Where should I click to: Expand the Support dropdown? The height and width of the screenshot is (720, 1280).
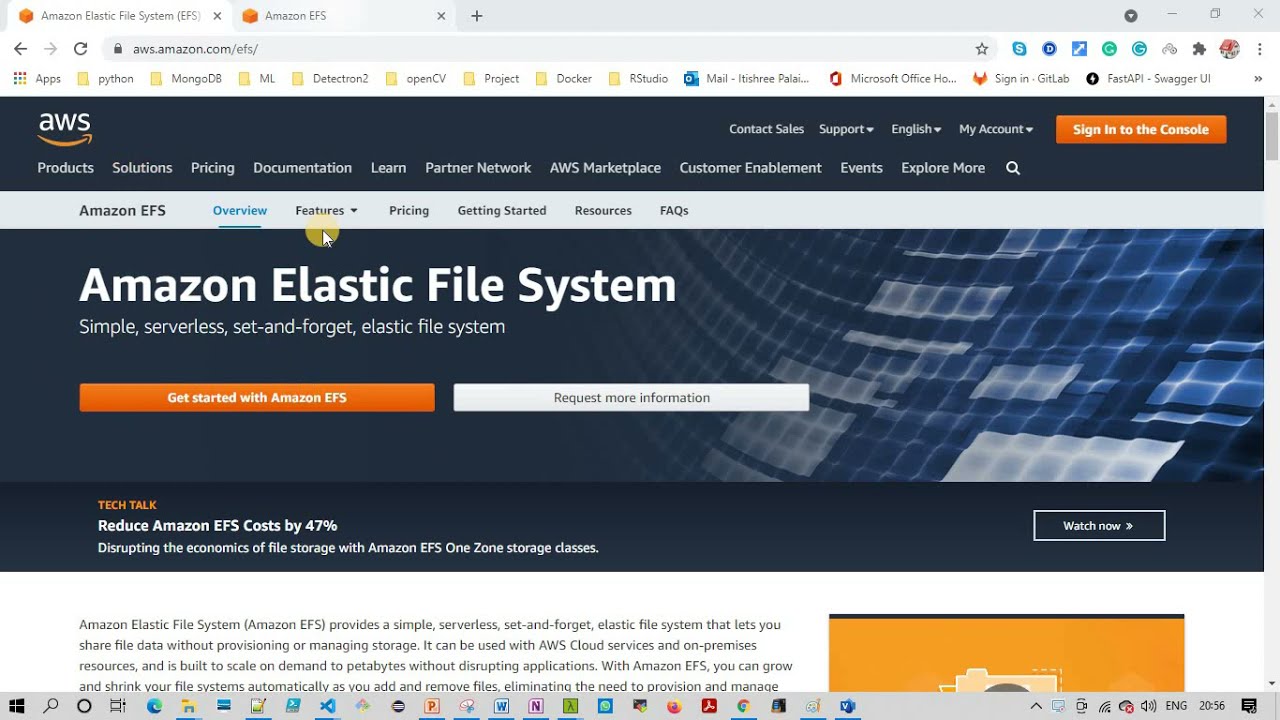point(846,129)
